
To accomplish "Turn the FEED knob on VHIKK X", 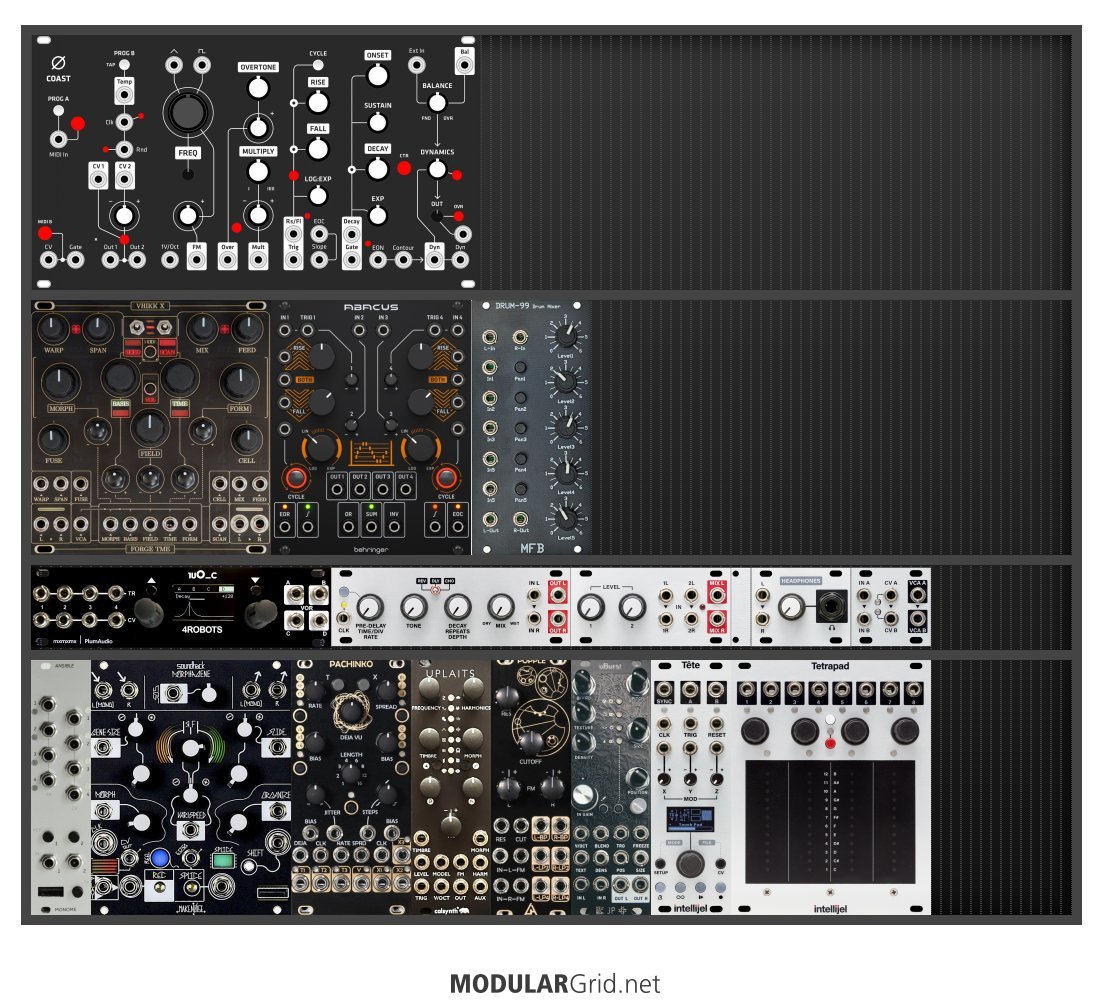I will [247, 328].
